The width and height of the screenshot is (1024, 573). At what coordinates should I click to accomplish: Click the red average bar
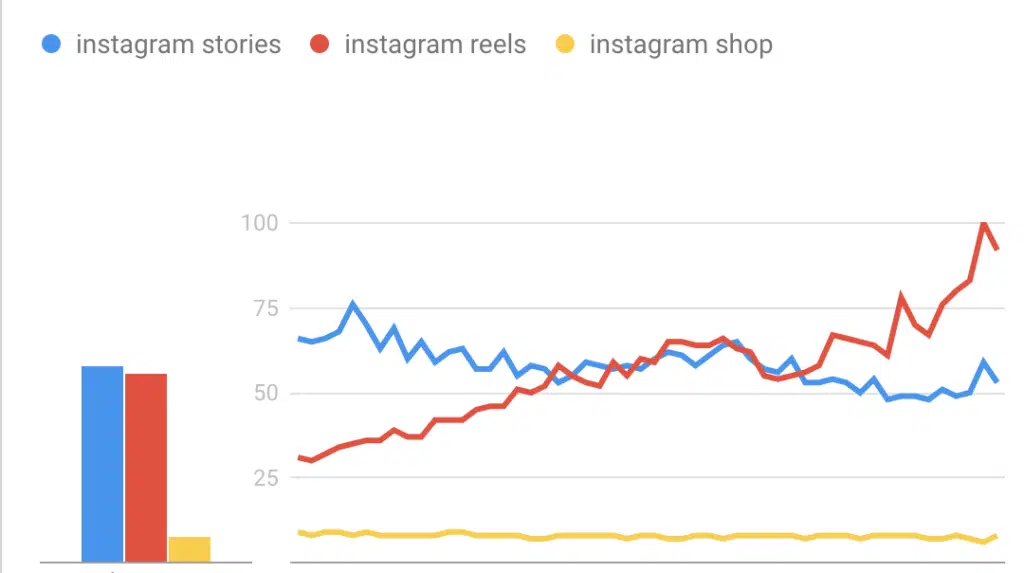point(146,468)
